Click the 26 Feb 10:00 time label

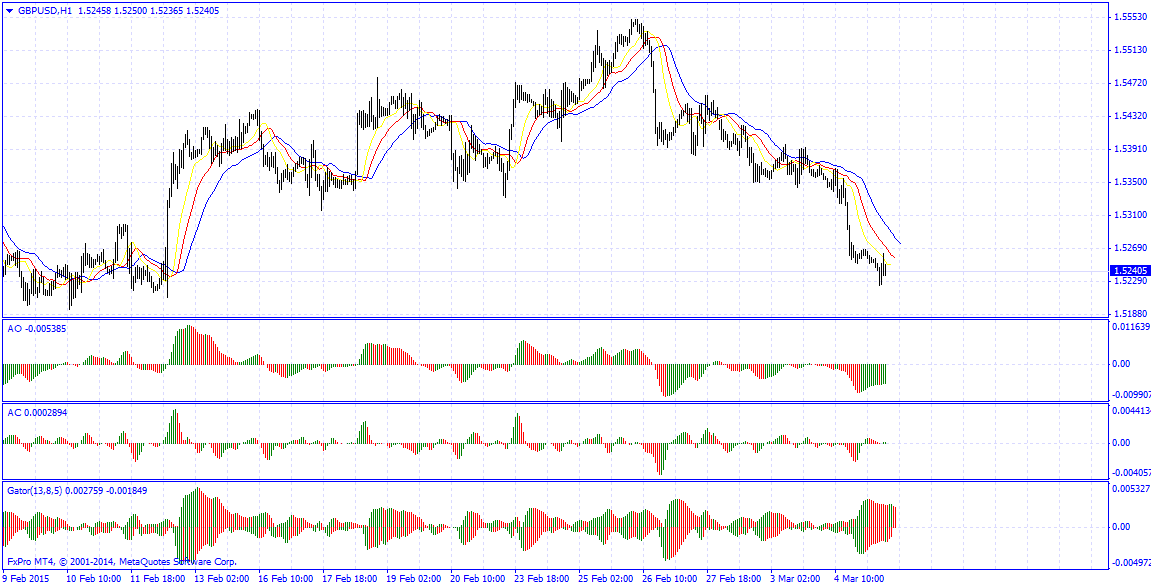click(x=671, y=579)
